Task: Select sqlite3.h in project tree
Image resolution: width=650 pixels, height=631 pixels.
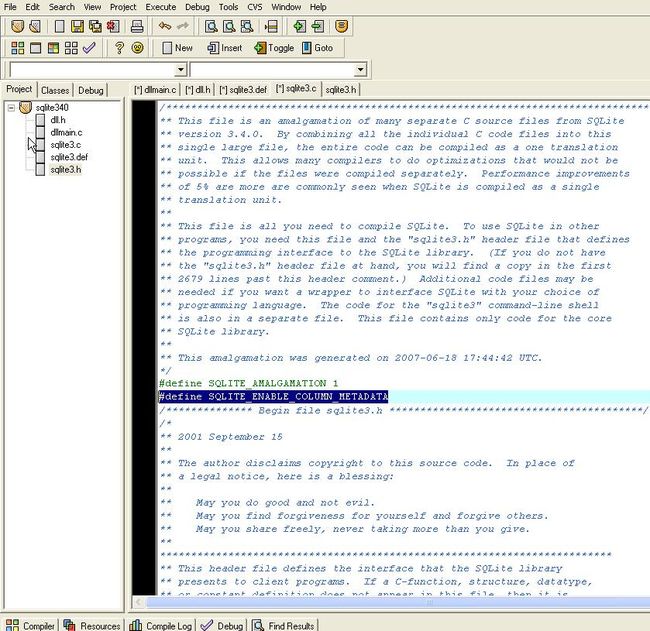Action: click(x=65, y=170)
